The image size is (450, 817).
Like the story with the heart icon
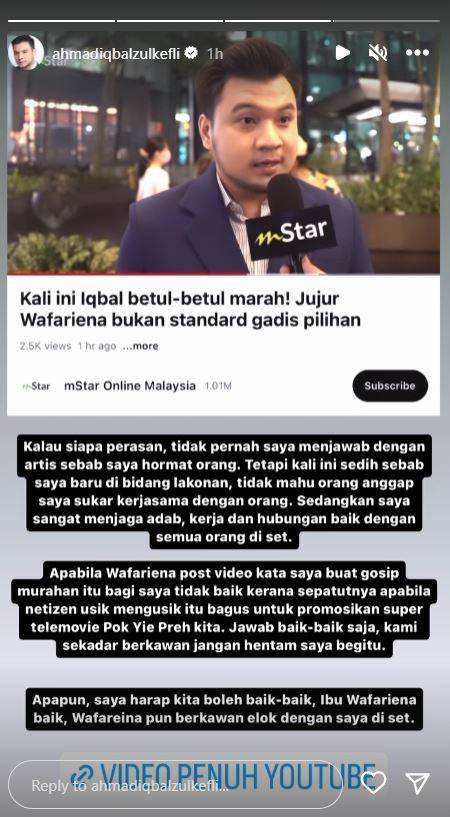coord(374,783)
